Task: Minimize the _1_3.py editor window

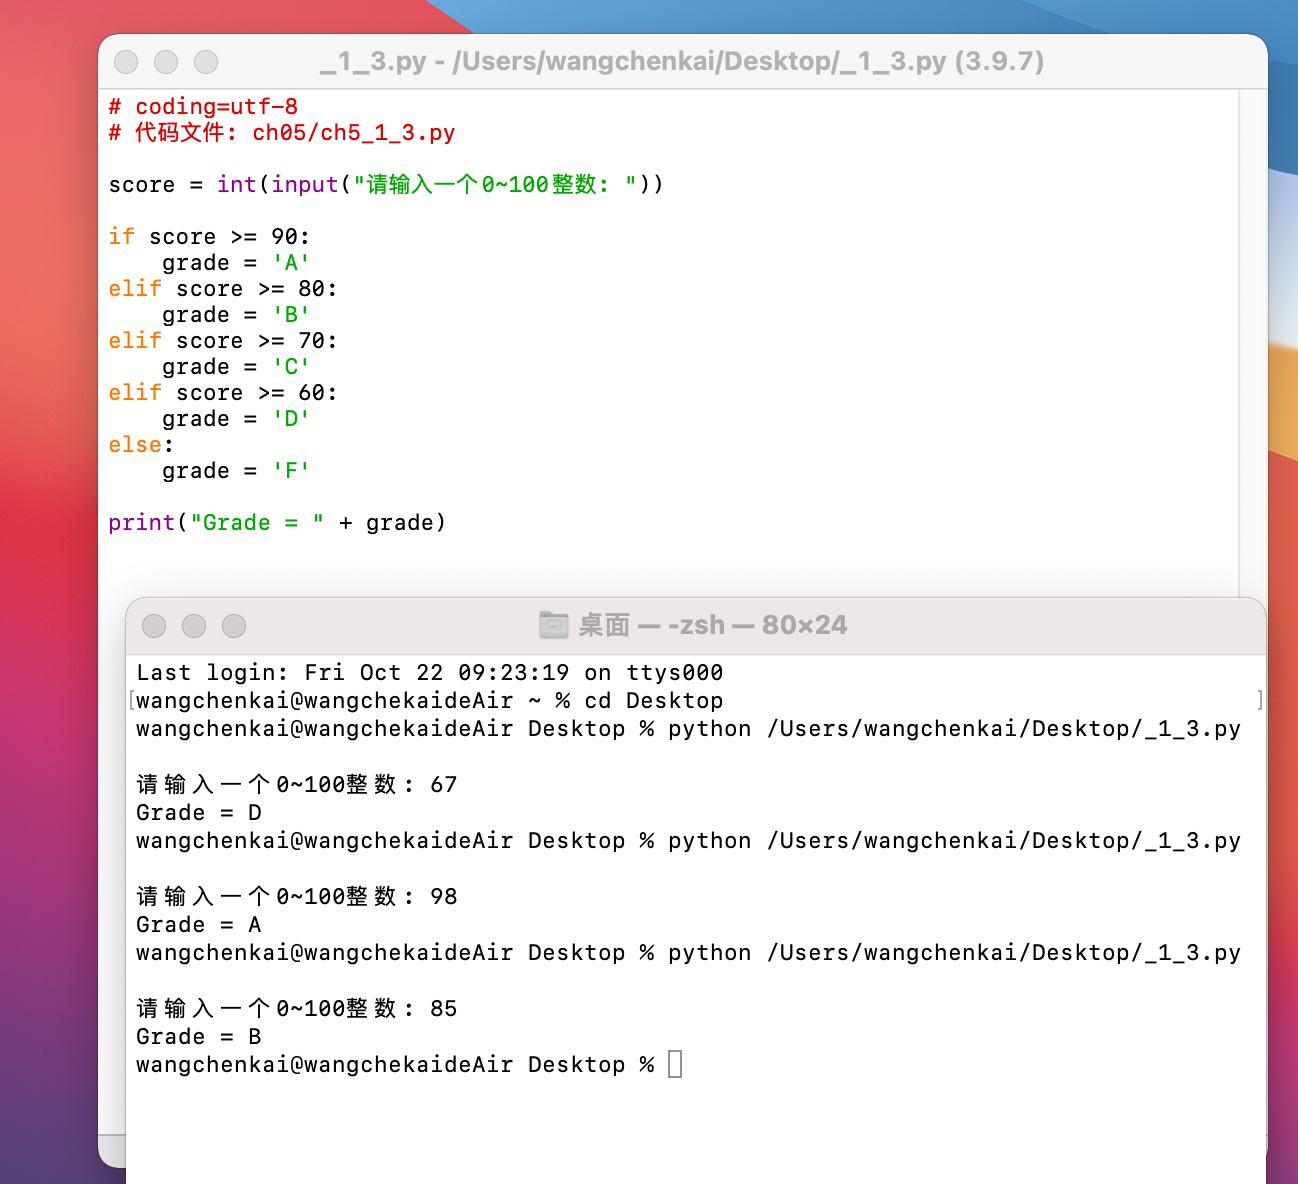Action: pyautogui.click(x=166, y=62)
